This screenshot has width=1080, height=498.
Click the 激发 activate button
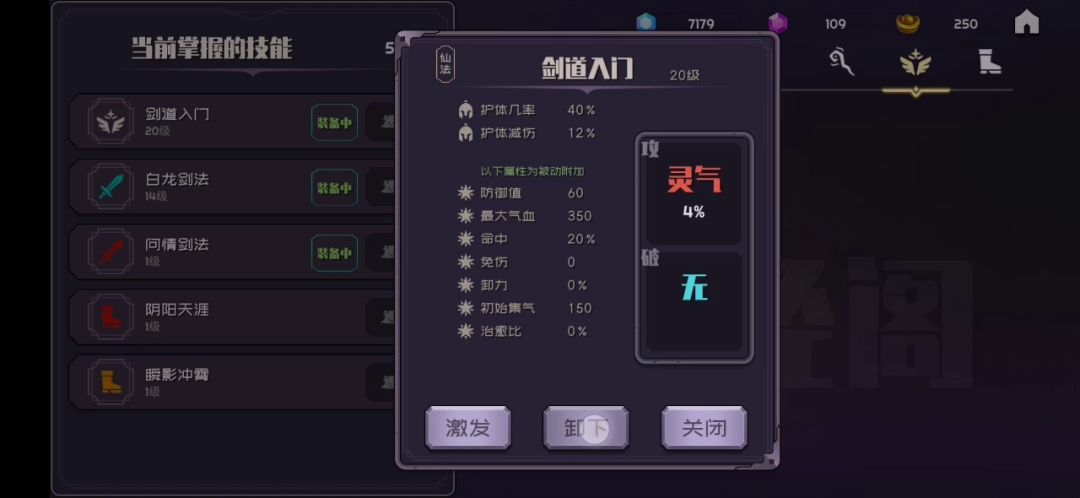click(x=468, y=428)
